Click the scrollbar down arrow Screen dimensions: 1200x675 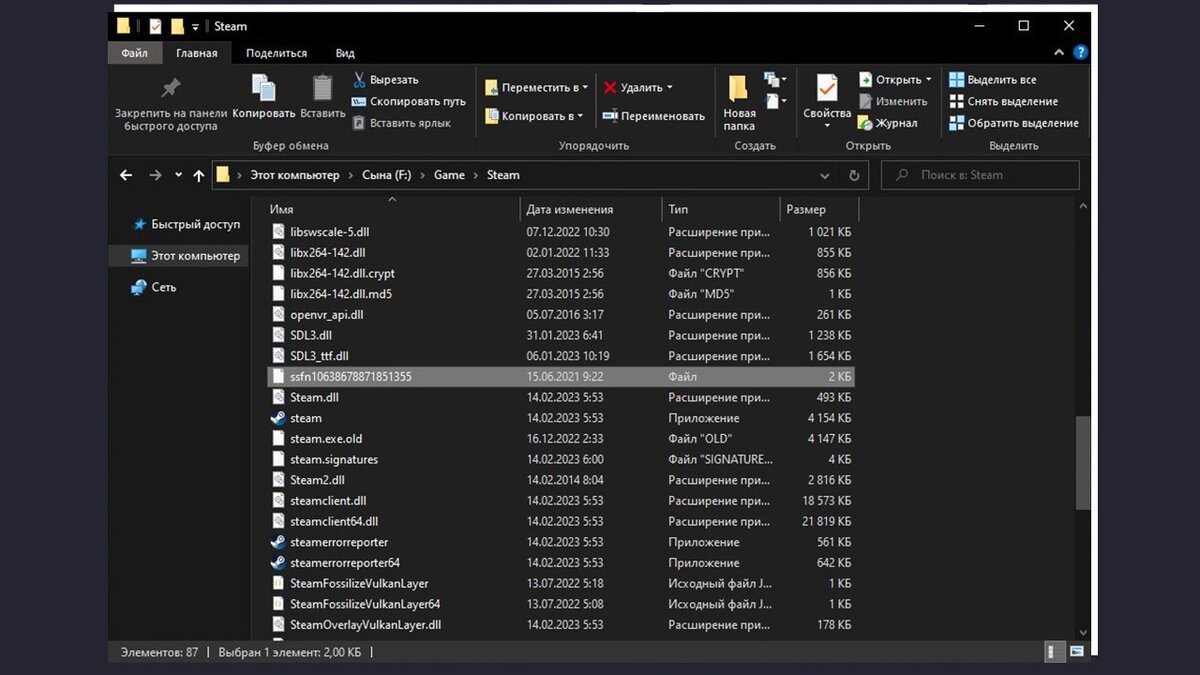tap(1083, 632)
